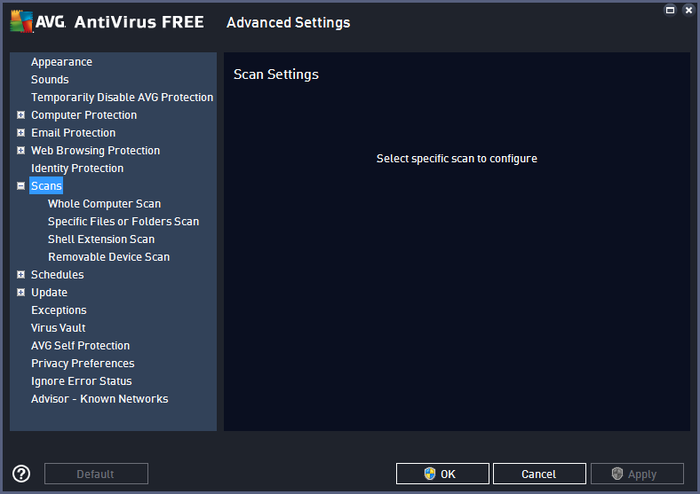The image size is (700, 494).
Task: Expand the Update node
Action: point(21,292)
